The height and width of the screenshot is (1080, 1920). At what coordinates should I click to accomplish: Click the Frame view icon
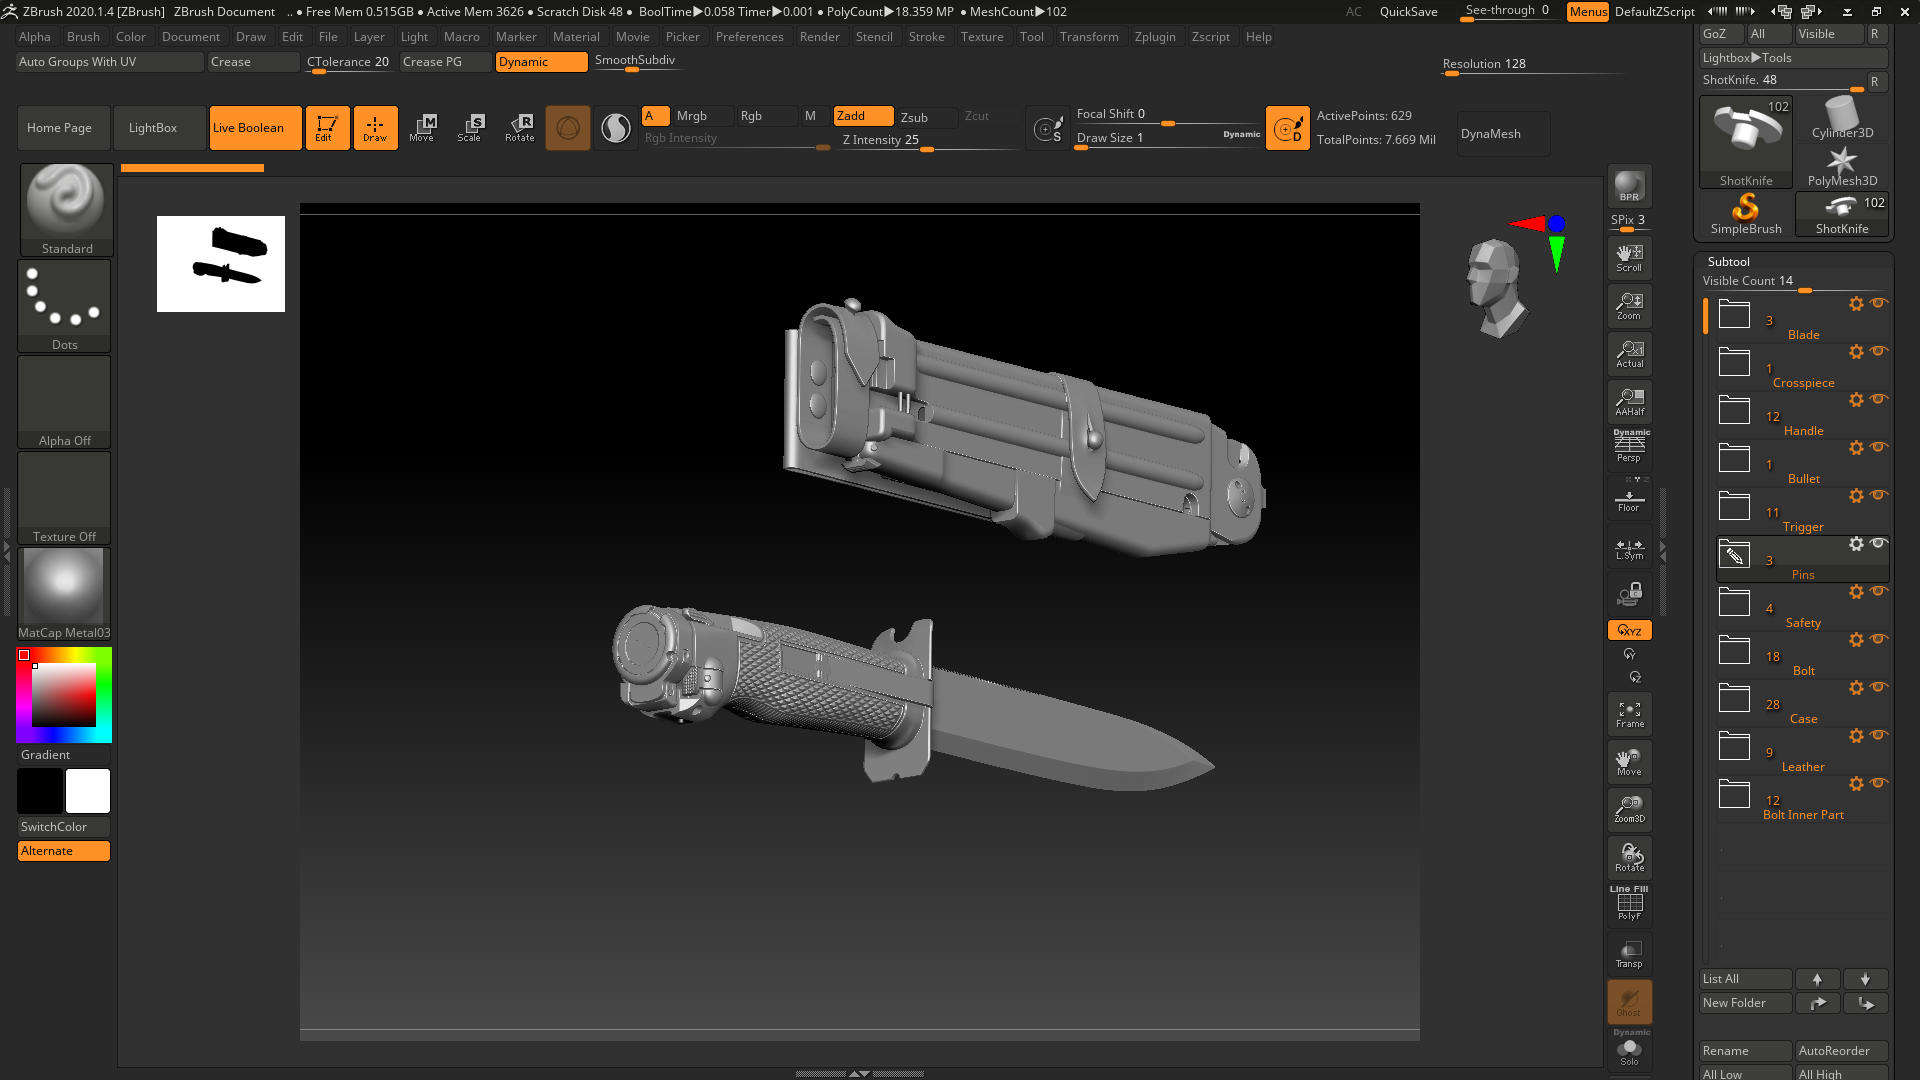pyautogui.click(x=1629, y=712)
